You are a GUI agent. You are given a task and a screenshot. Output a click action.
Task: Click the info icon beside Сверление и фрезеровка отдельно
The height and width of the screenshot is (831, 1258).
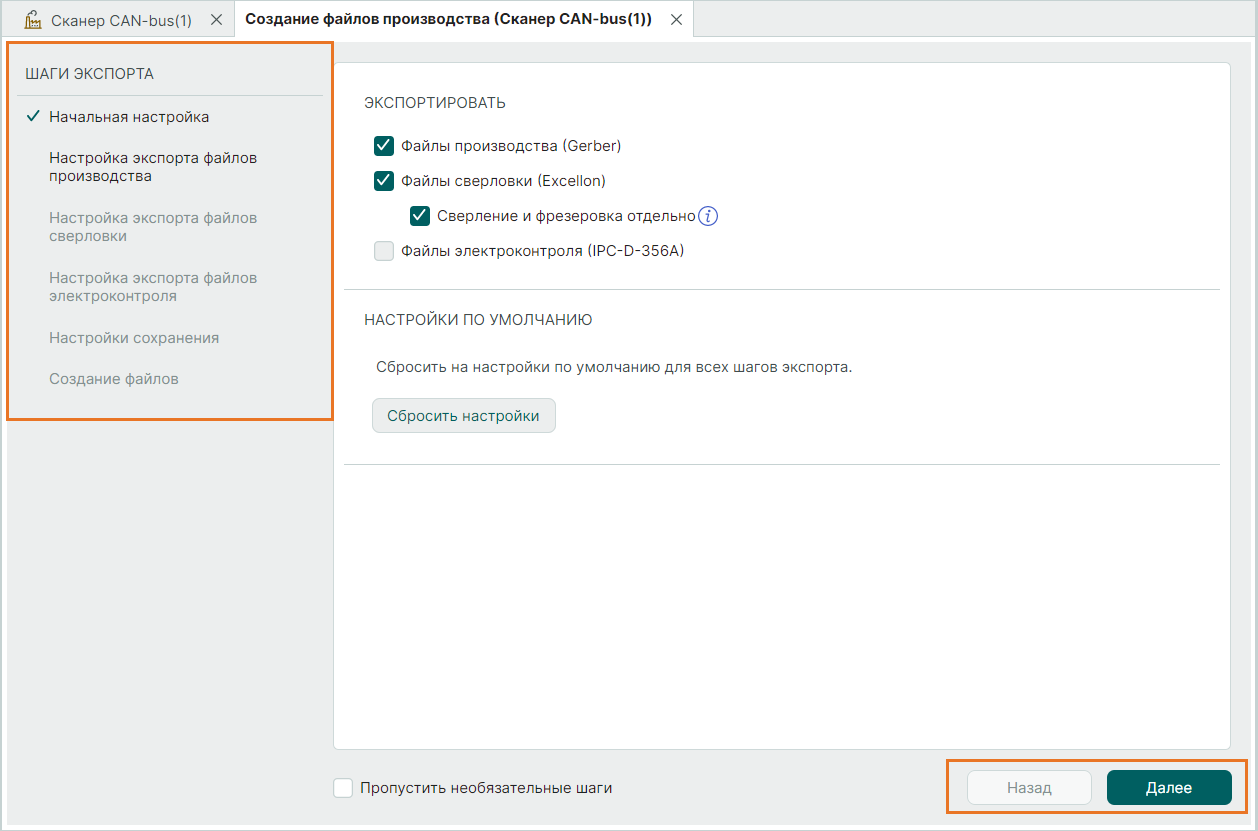(708, 216)
